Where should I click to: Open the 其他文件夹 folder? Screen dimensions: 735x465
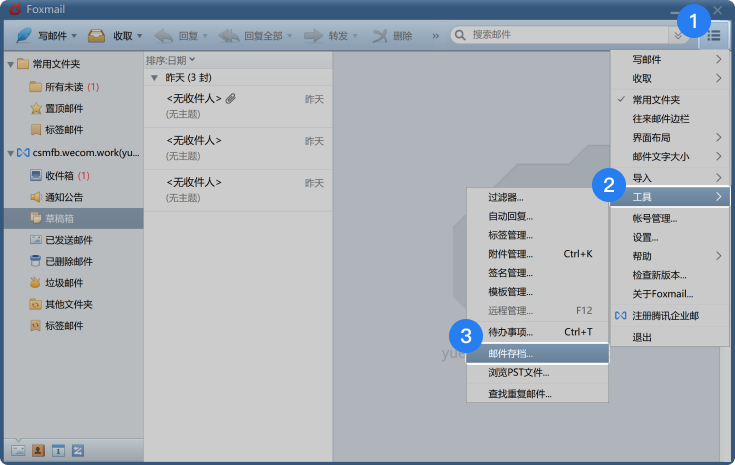61,305
